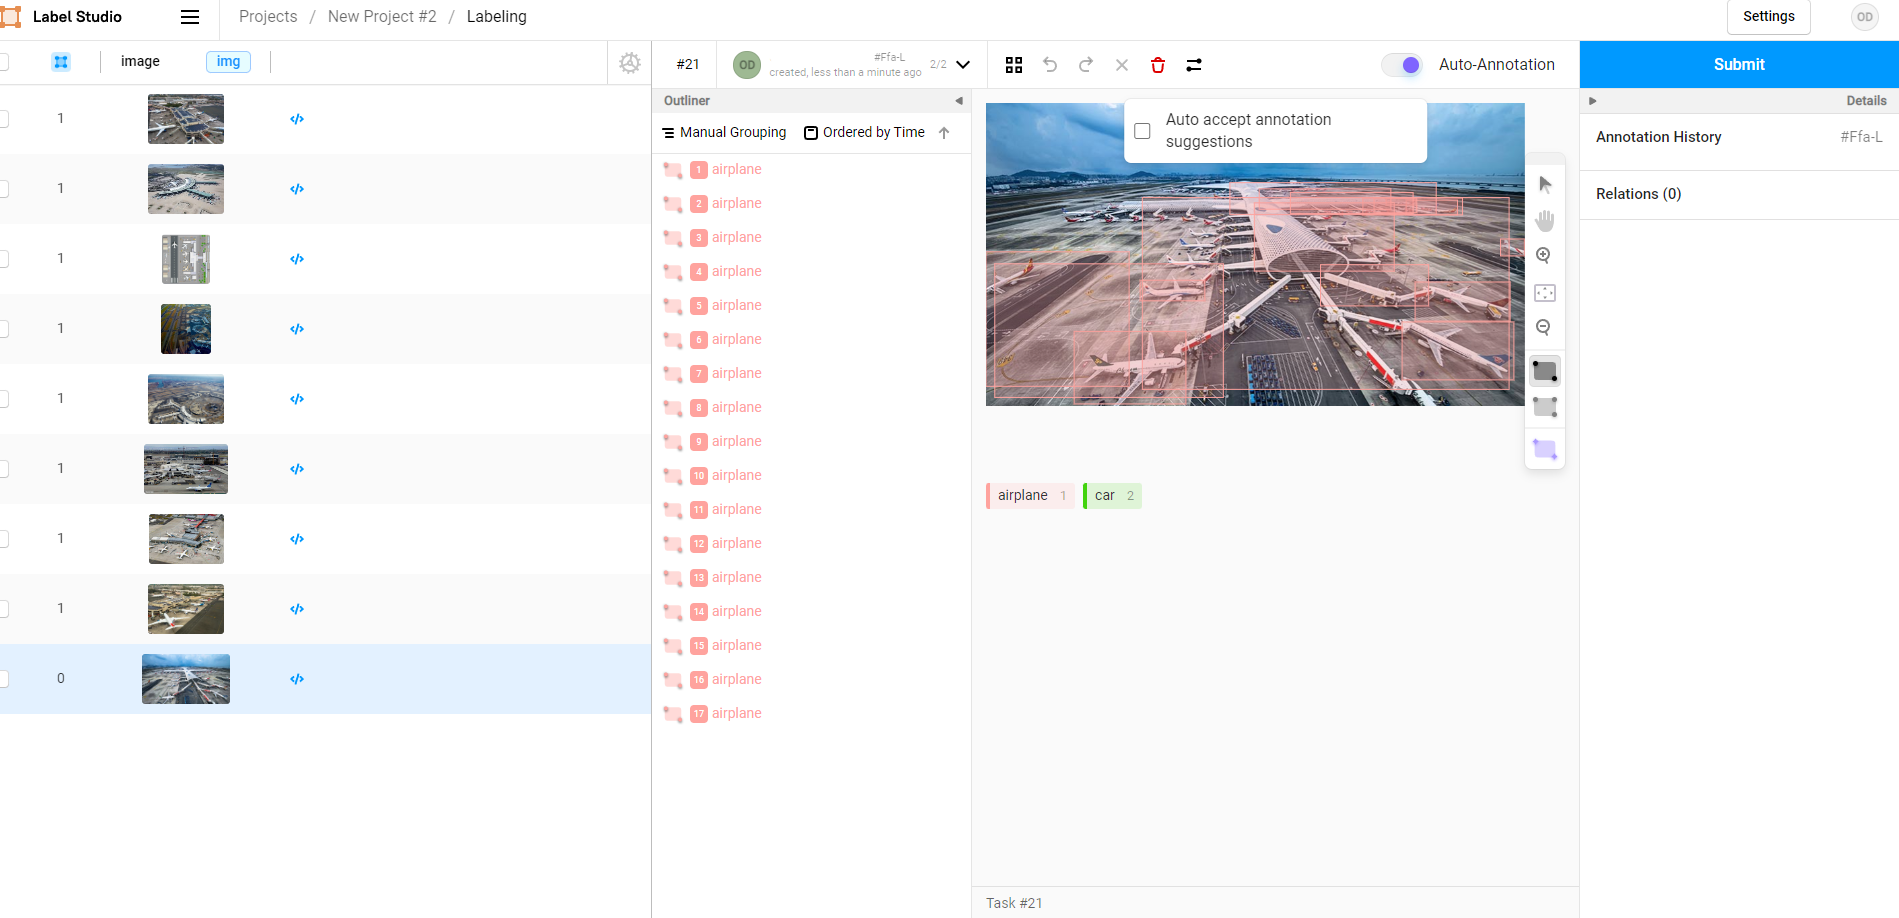The width and height of the screenshot is (1899, 918).
Task: Create a relation using the relations icon
Action: (1193, 64)
